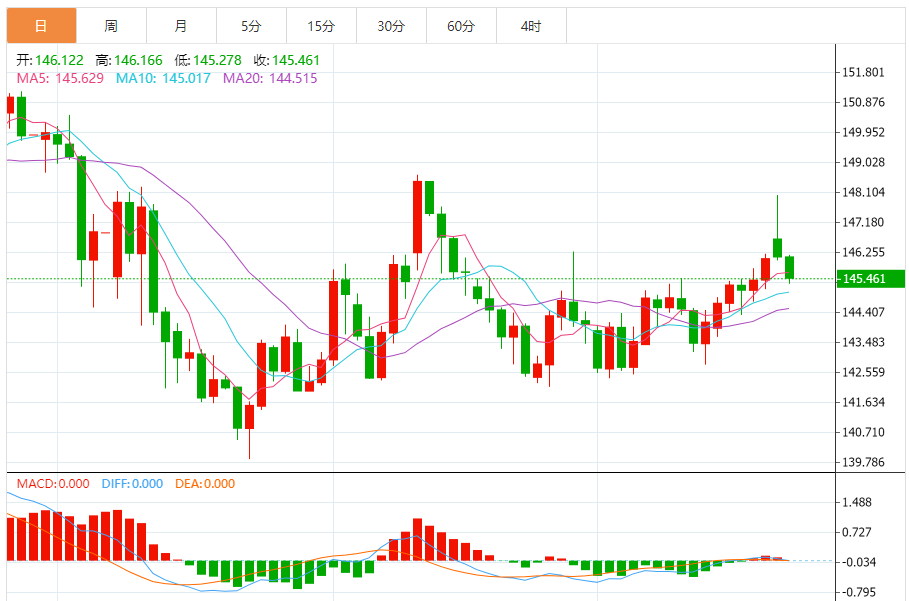Switch to the monthly 月 tab
This screenshot has width=909, height=601.
(181, 26)
